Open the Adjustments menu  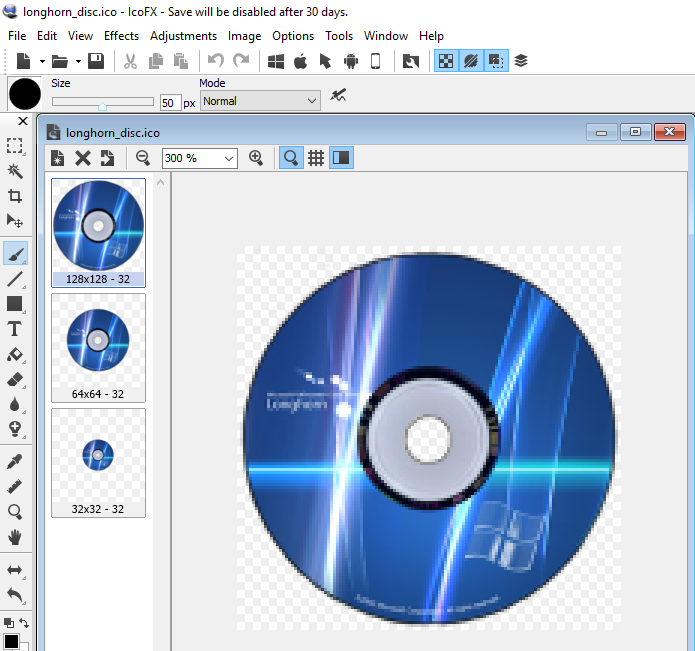(x=184, y=36)
